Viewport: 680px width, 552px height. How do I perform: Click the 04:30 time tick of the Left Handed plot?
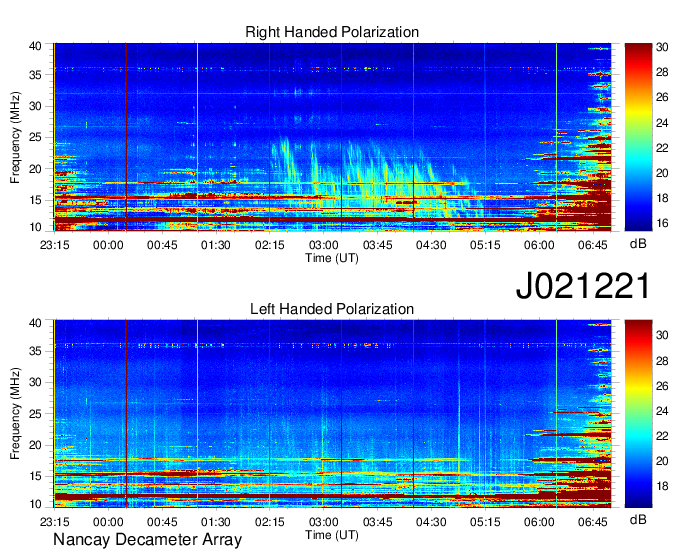431,522
